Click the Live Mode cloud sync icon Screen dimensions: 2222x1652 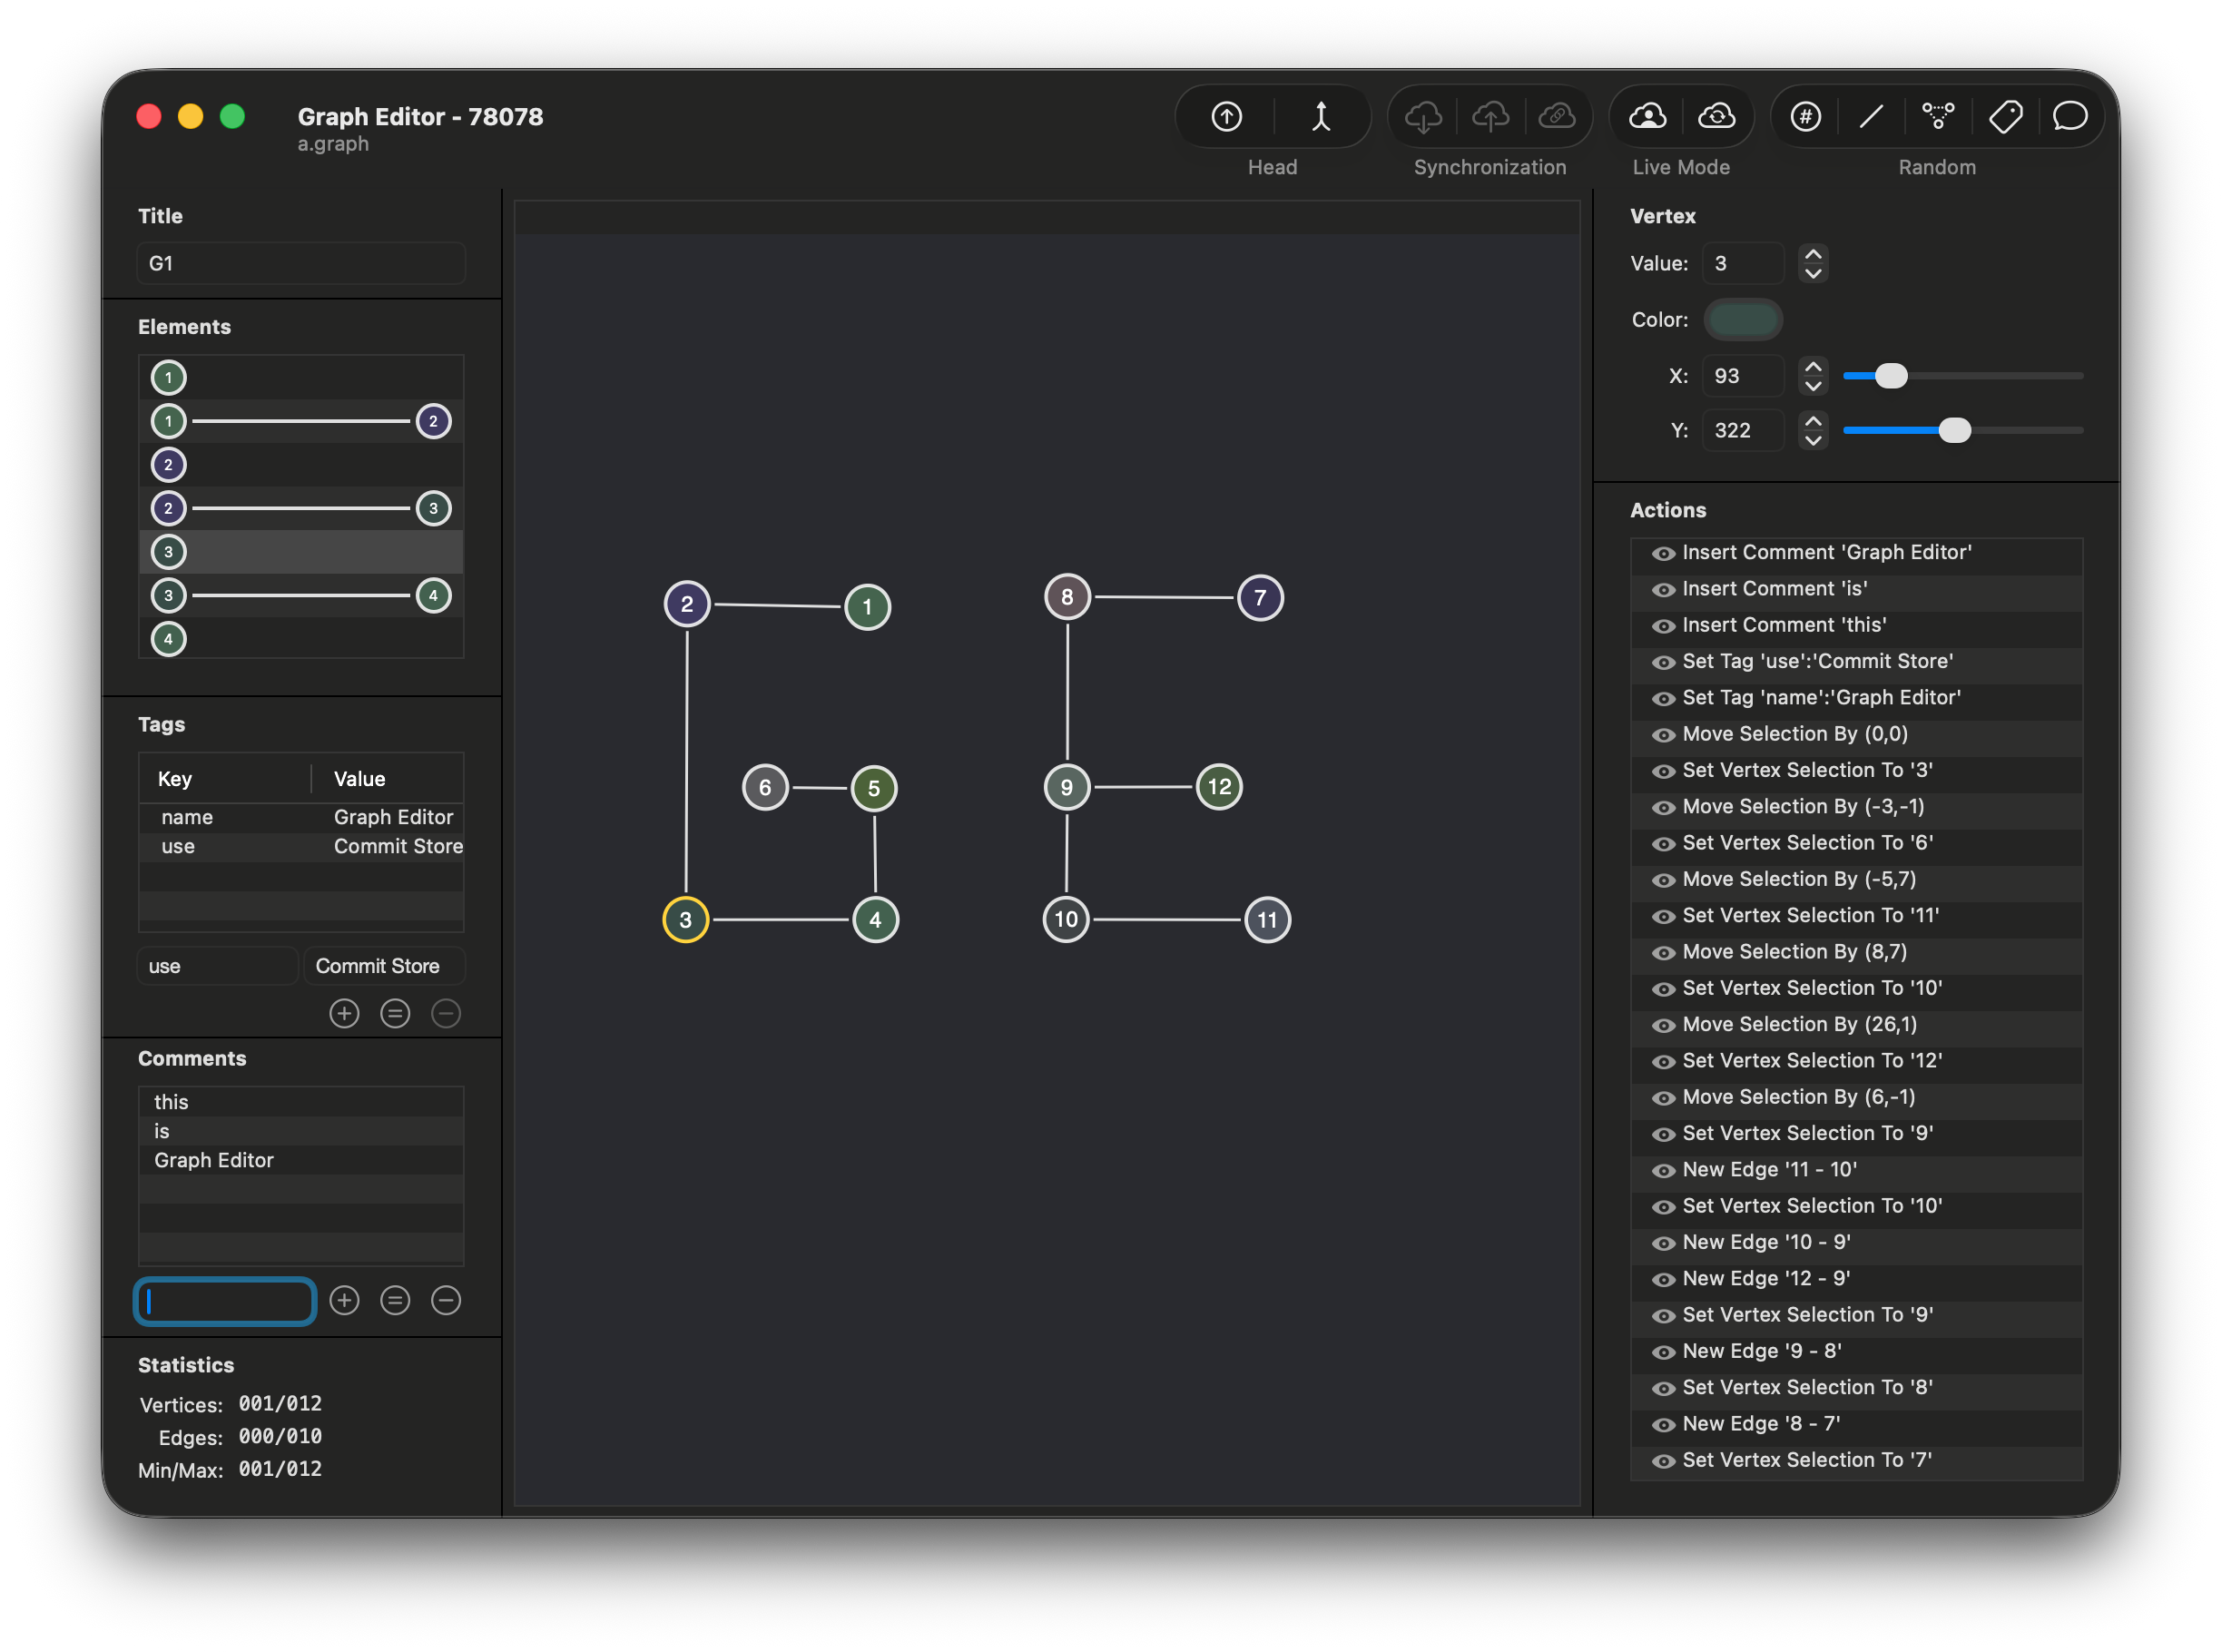point(1716,117)
